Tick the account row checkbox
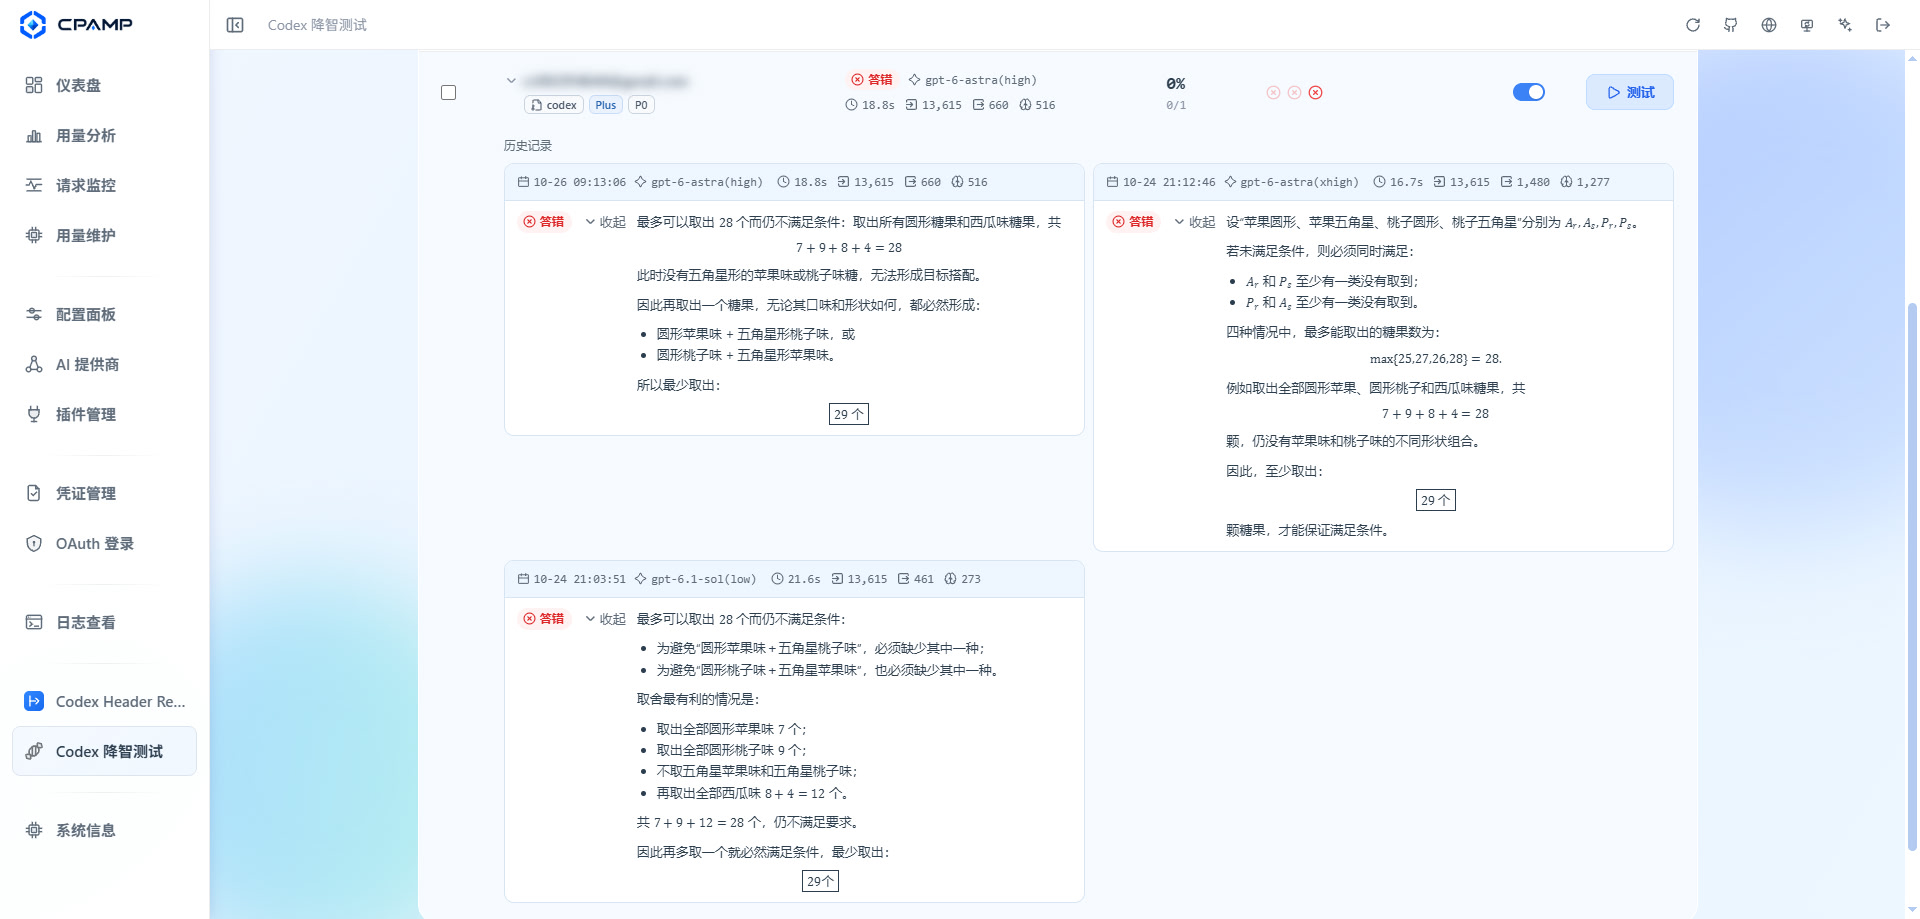The image size is (1920, 919). click(449, 92)
